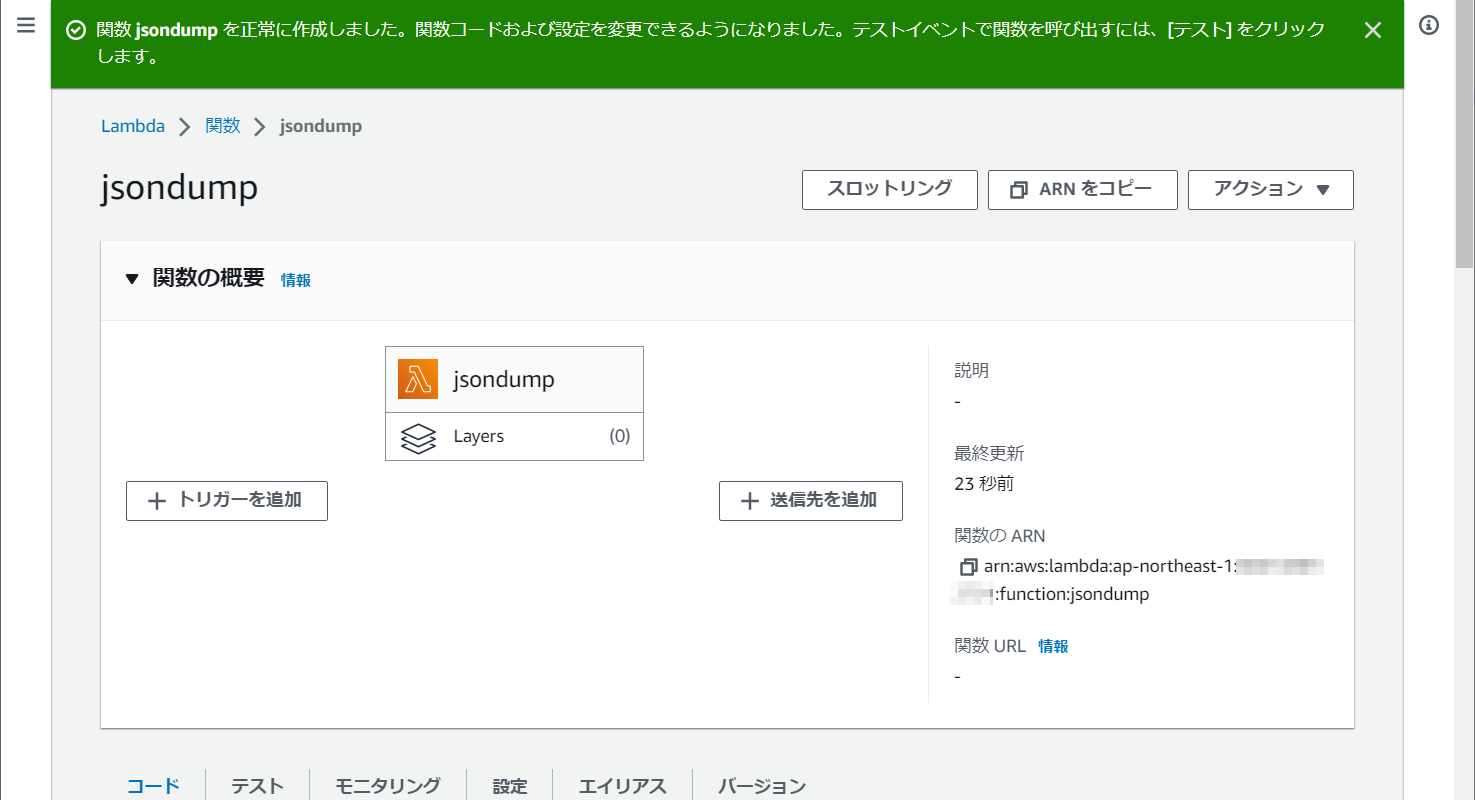The height and width of the screenshot is (800, 1475).
Task: Open the 設定 tab
Action: [510, 786]
